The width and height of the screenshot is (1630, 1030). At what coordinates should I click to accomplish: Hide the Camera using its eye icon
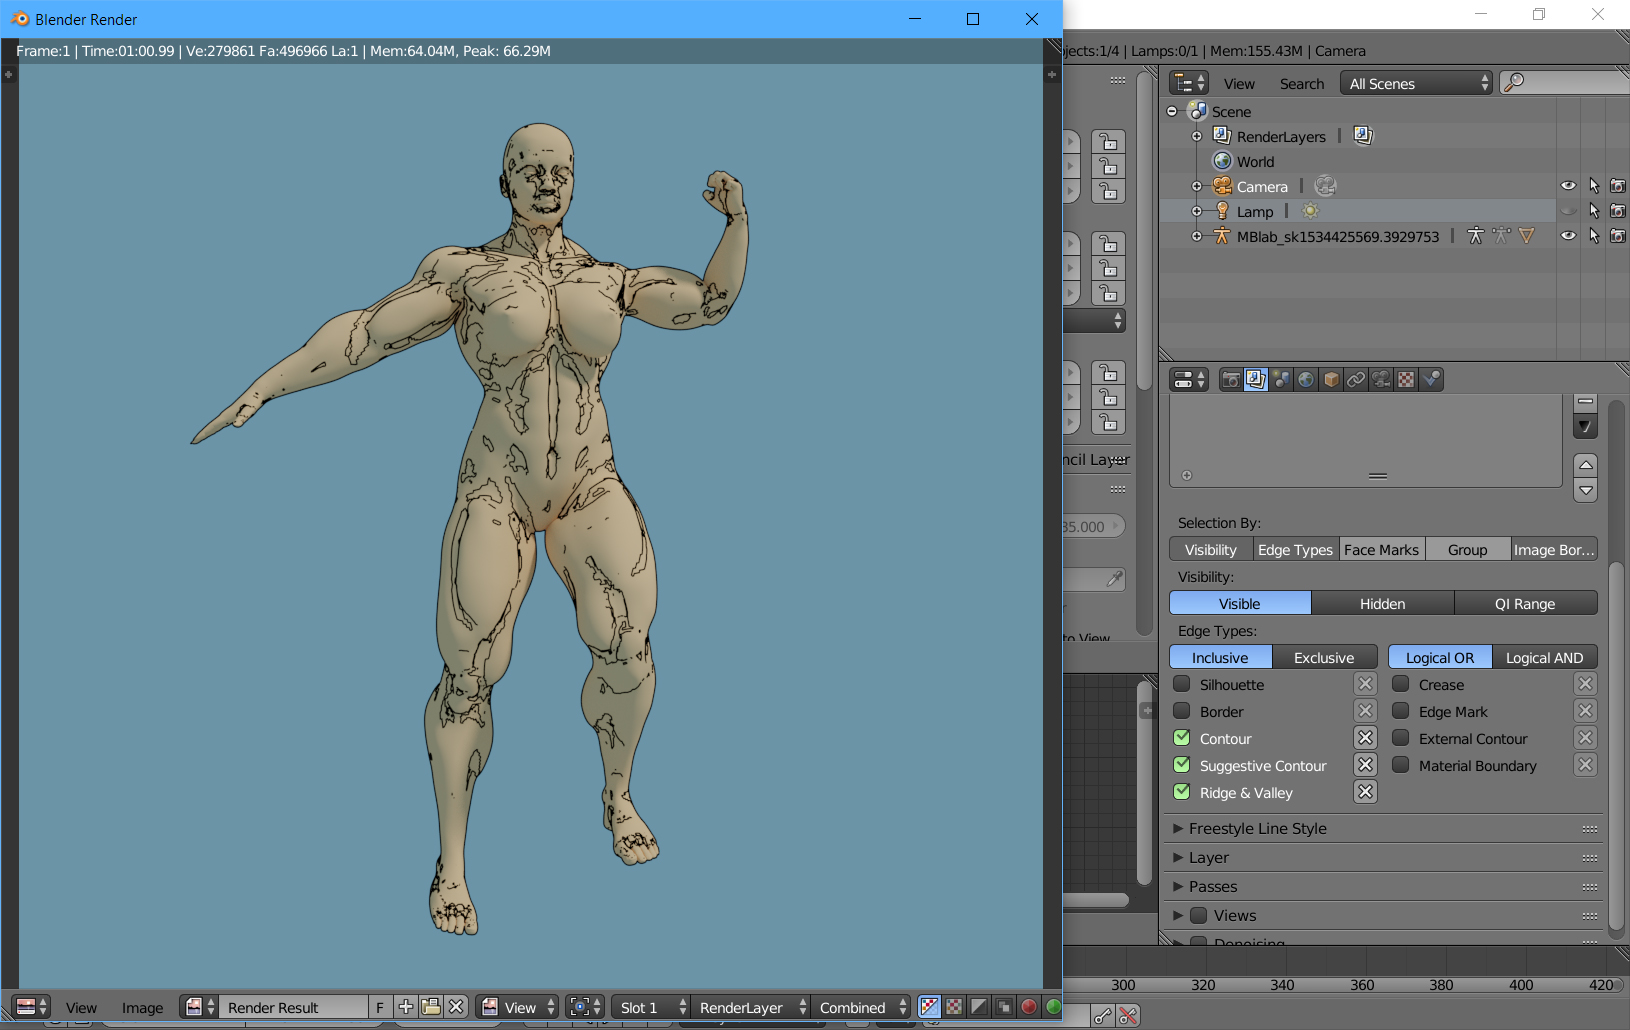tap(1568, 186)
